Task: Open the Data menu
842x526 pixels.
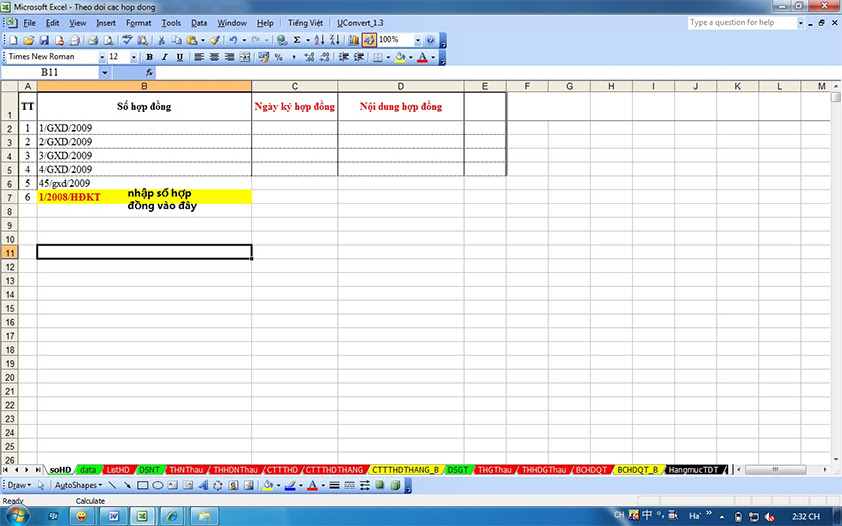Action: point(199,23)
